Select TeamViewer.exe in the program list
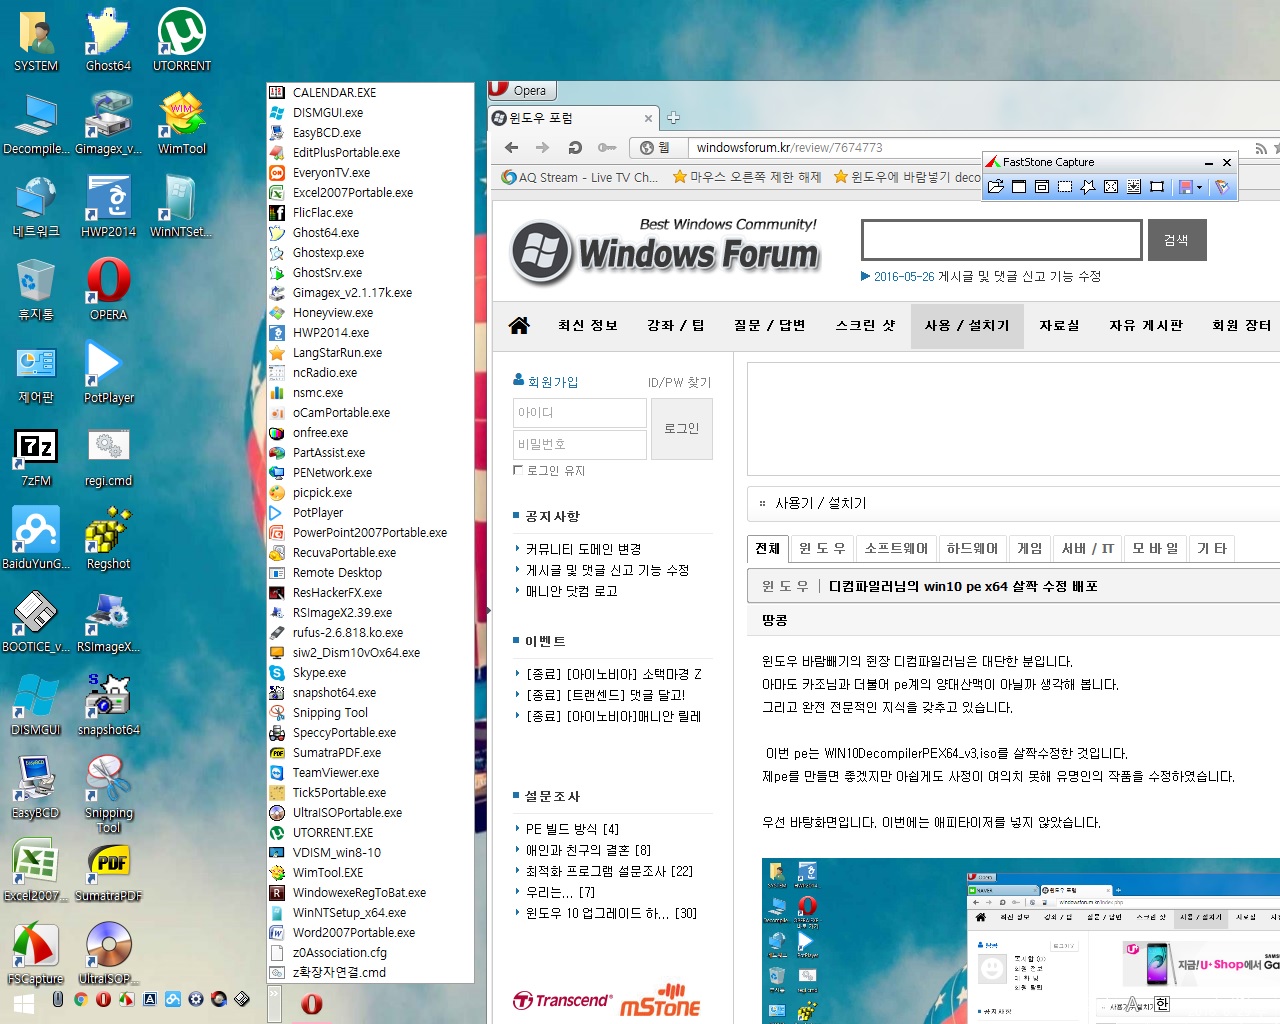Screen dimensions: 1280x1024 335,772
